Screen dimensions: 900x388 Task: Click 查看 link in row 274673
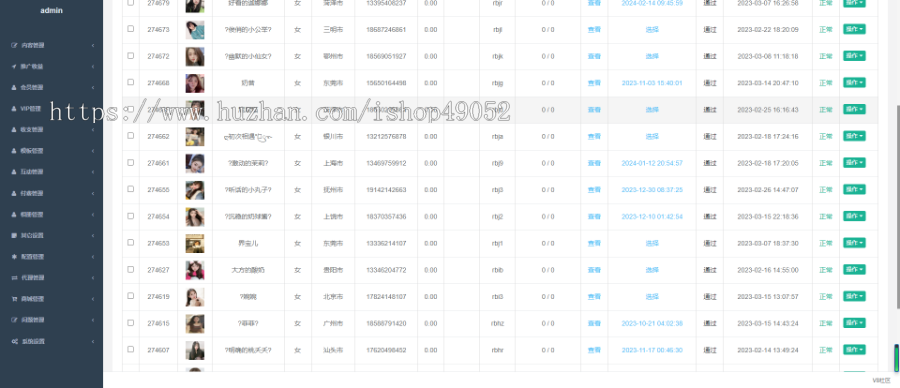(594, 30)
